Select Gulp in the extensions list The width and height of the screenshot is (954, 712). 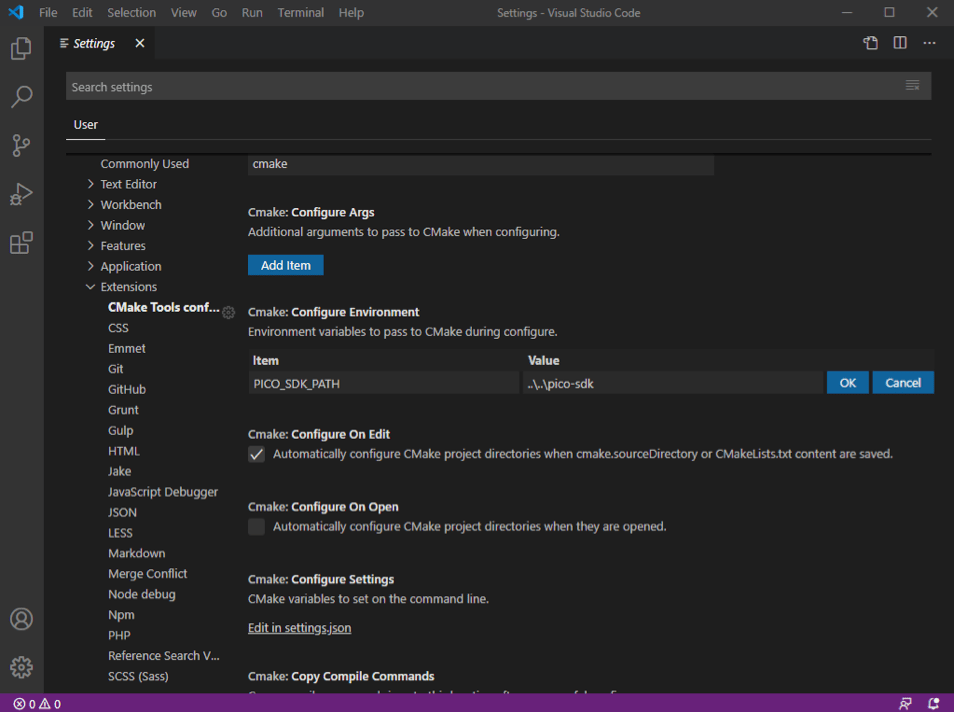(120, 431)
